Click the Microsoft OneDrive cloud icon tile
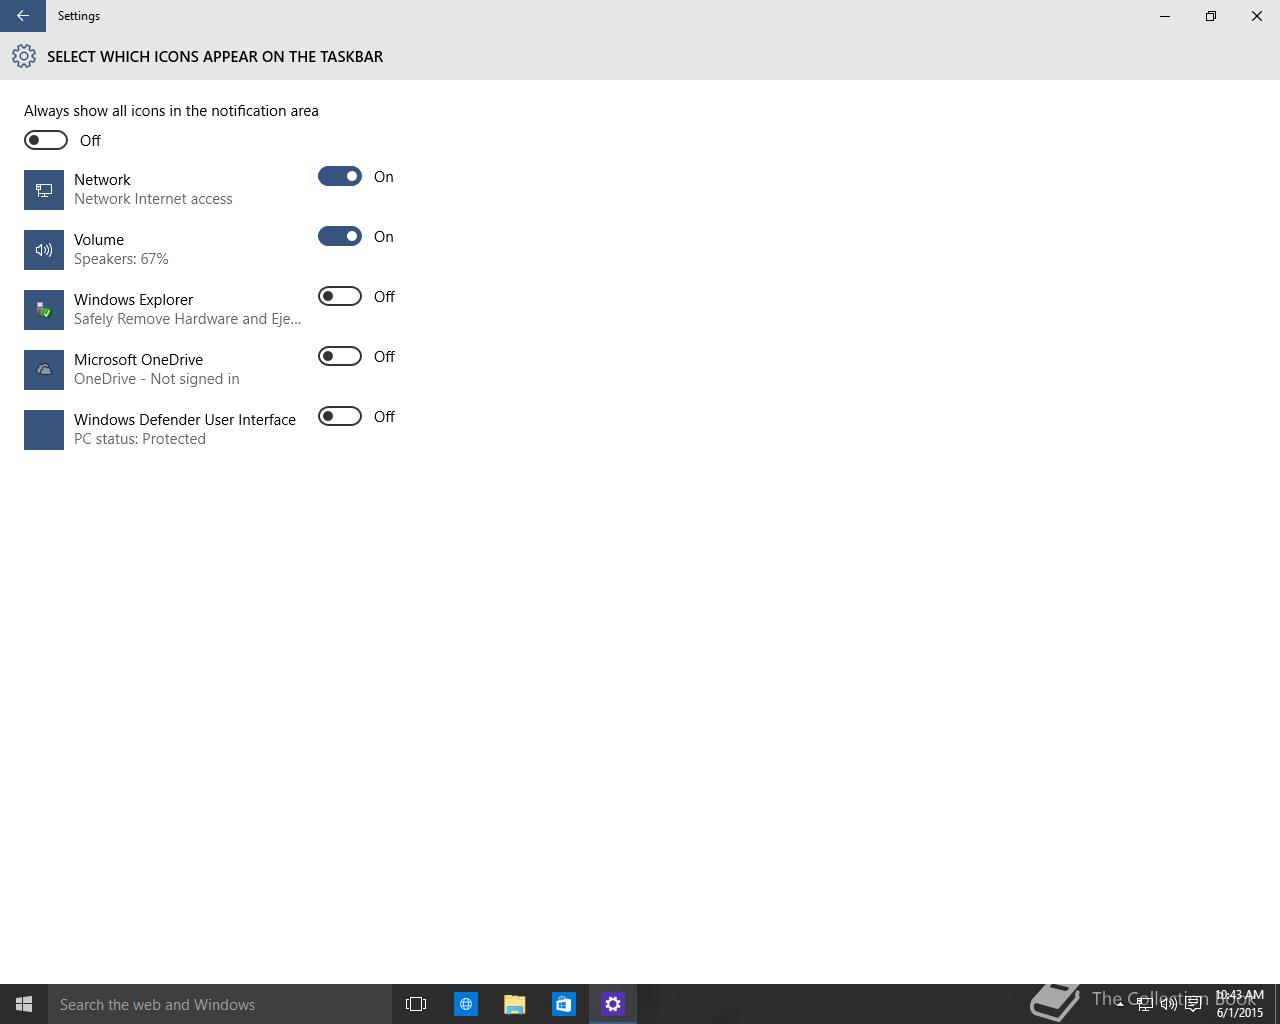Image resolution: width=1280 pixels, height=1024 pixels. [44, 370]
